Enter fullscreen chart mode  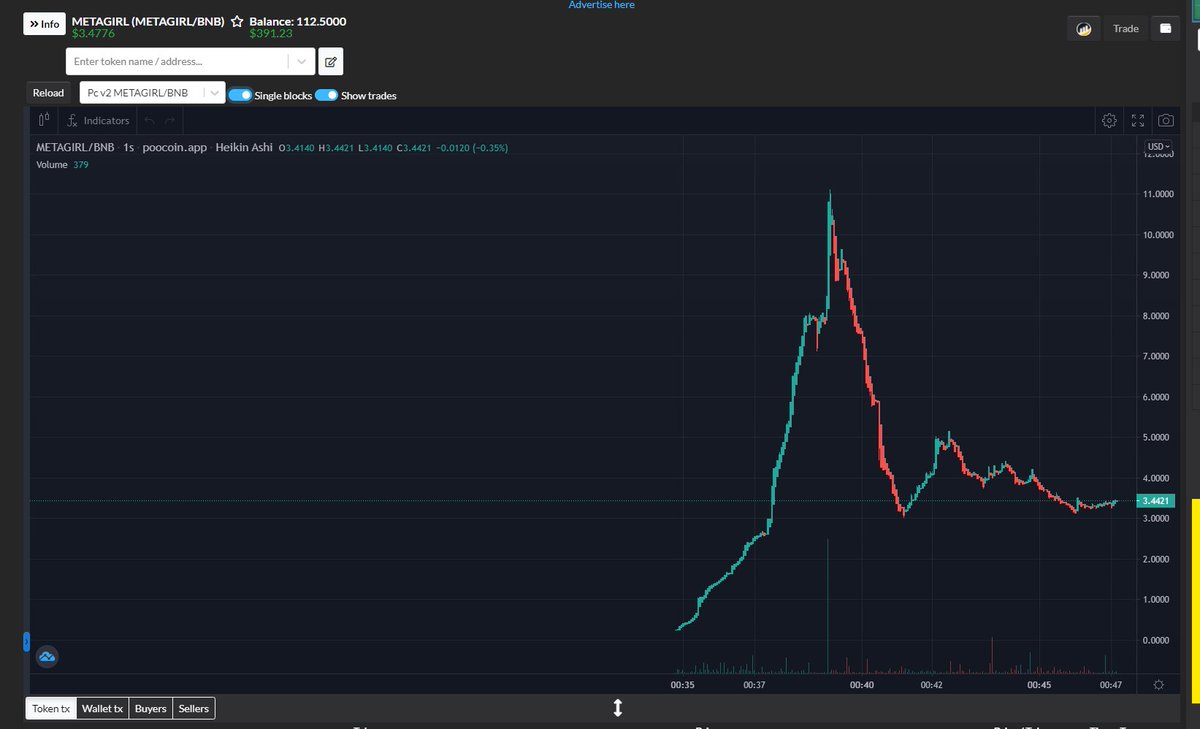pos(1138,120)
